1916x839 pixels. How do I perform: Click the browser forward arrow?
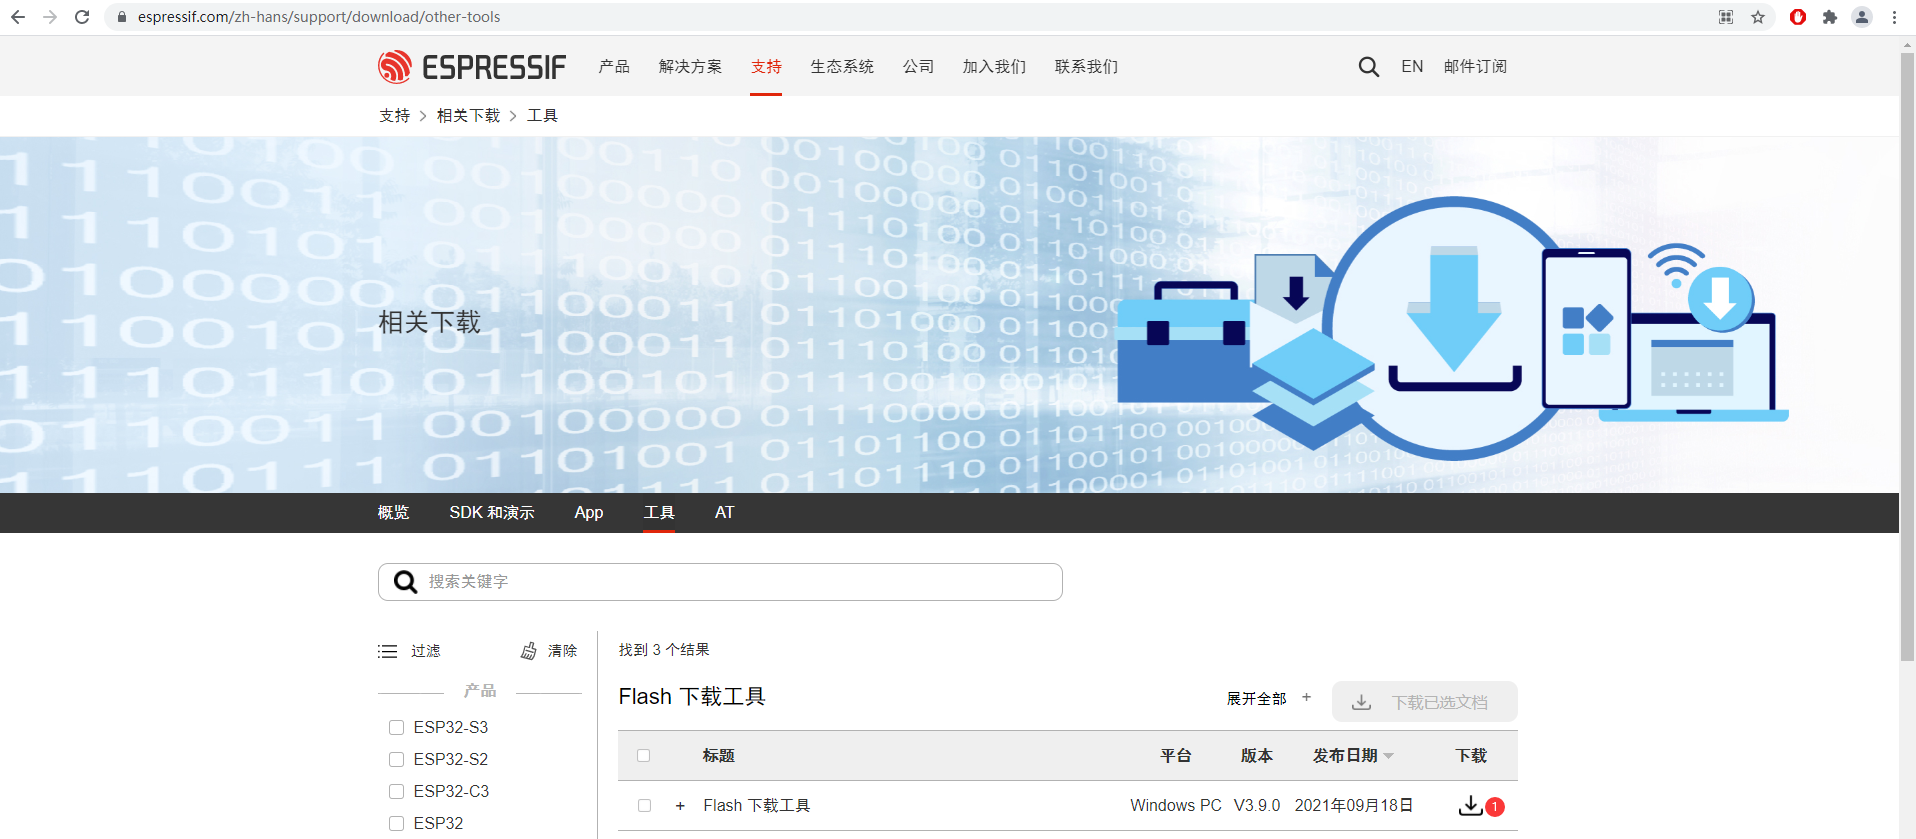(50, 17)
